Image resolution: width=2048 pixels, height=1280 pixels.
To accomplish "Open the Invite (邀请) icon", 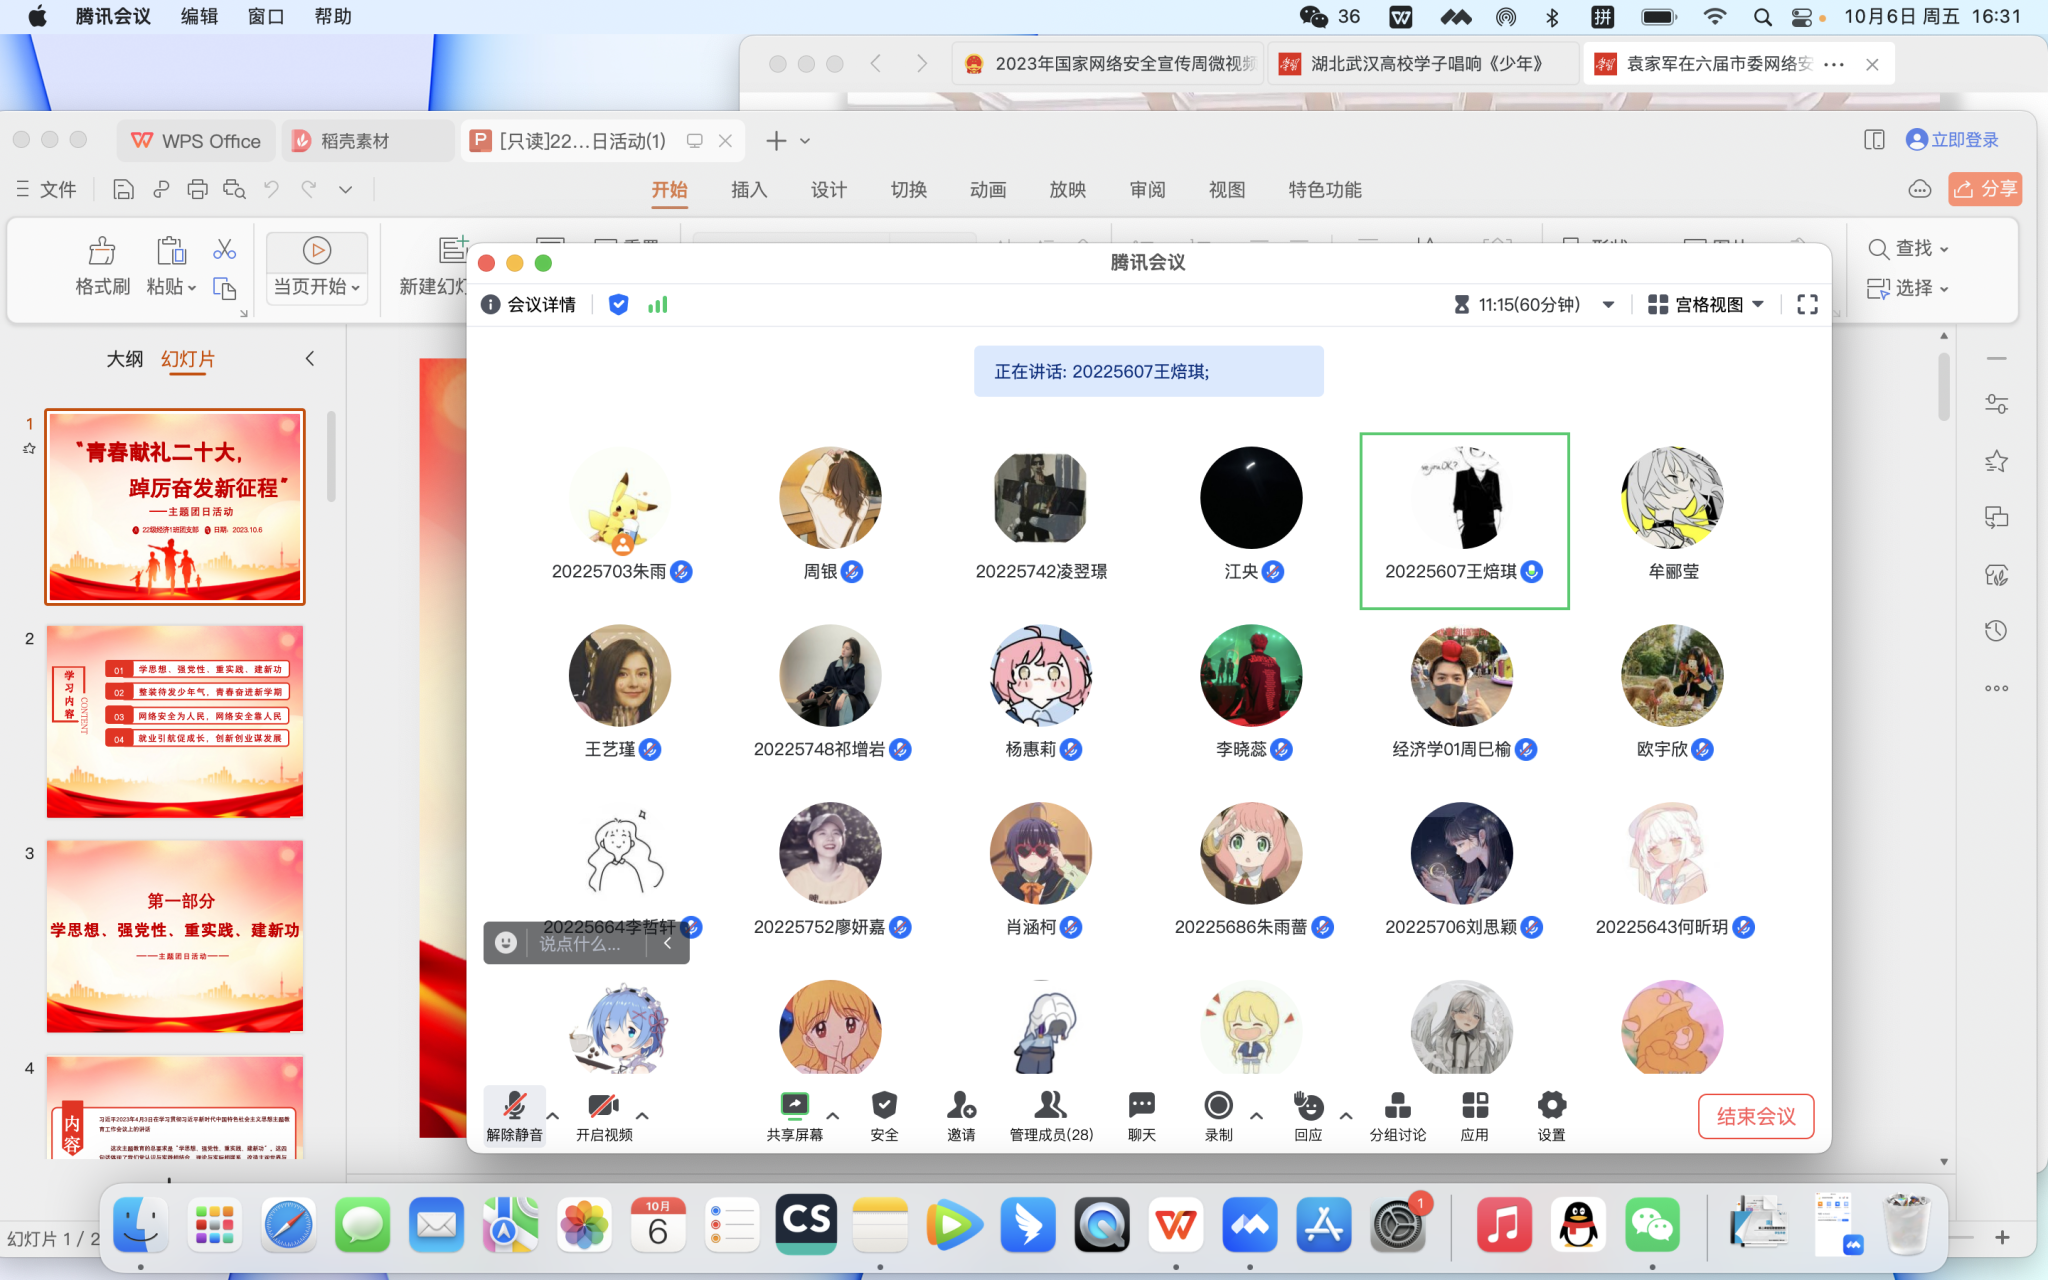I will (960, 1106).
